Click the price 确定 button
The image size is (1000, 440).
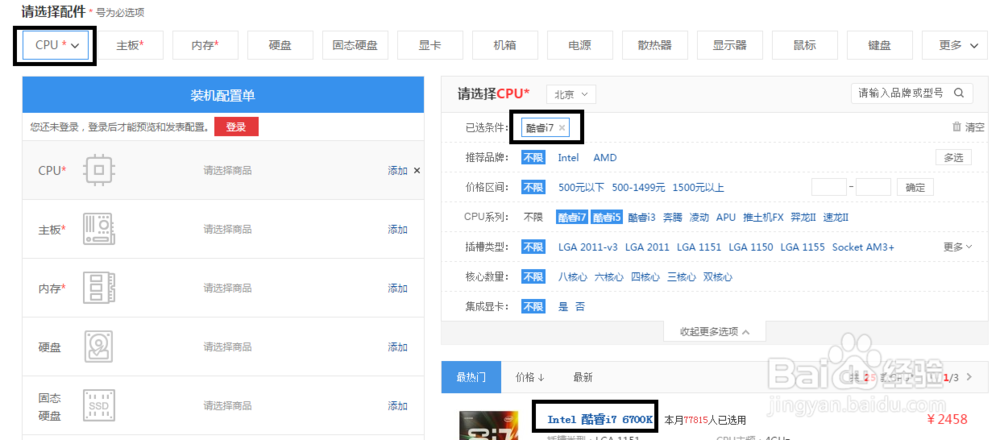(x=915, y=187)
